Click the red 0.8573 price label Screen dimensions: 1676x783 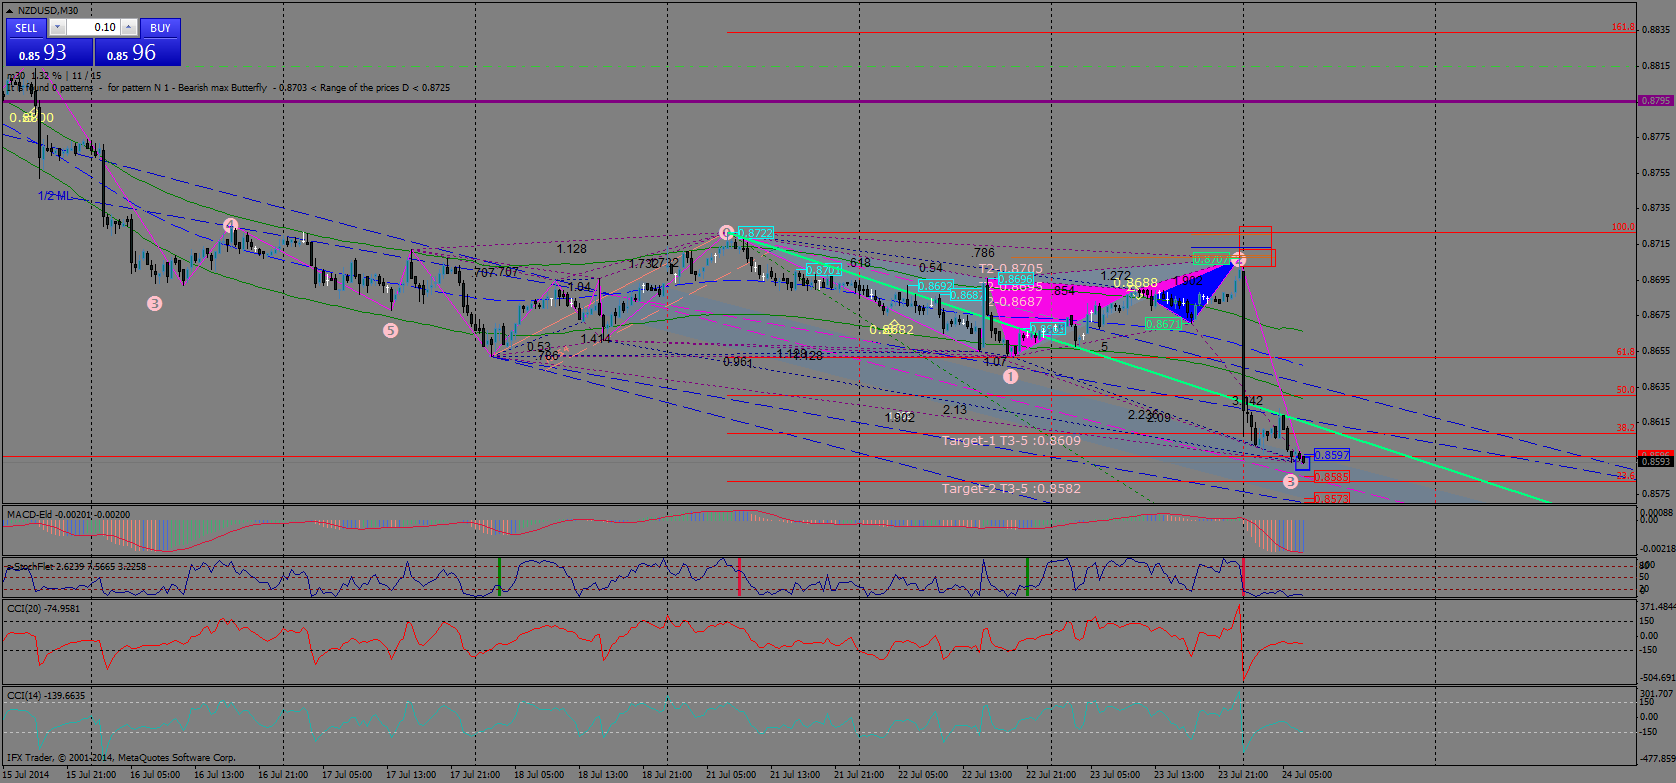coord(1331,498)
